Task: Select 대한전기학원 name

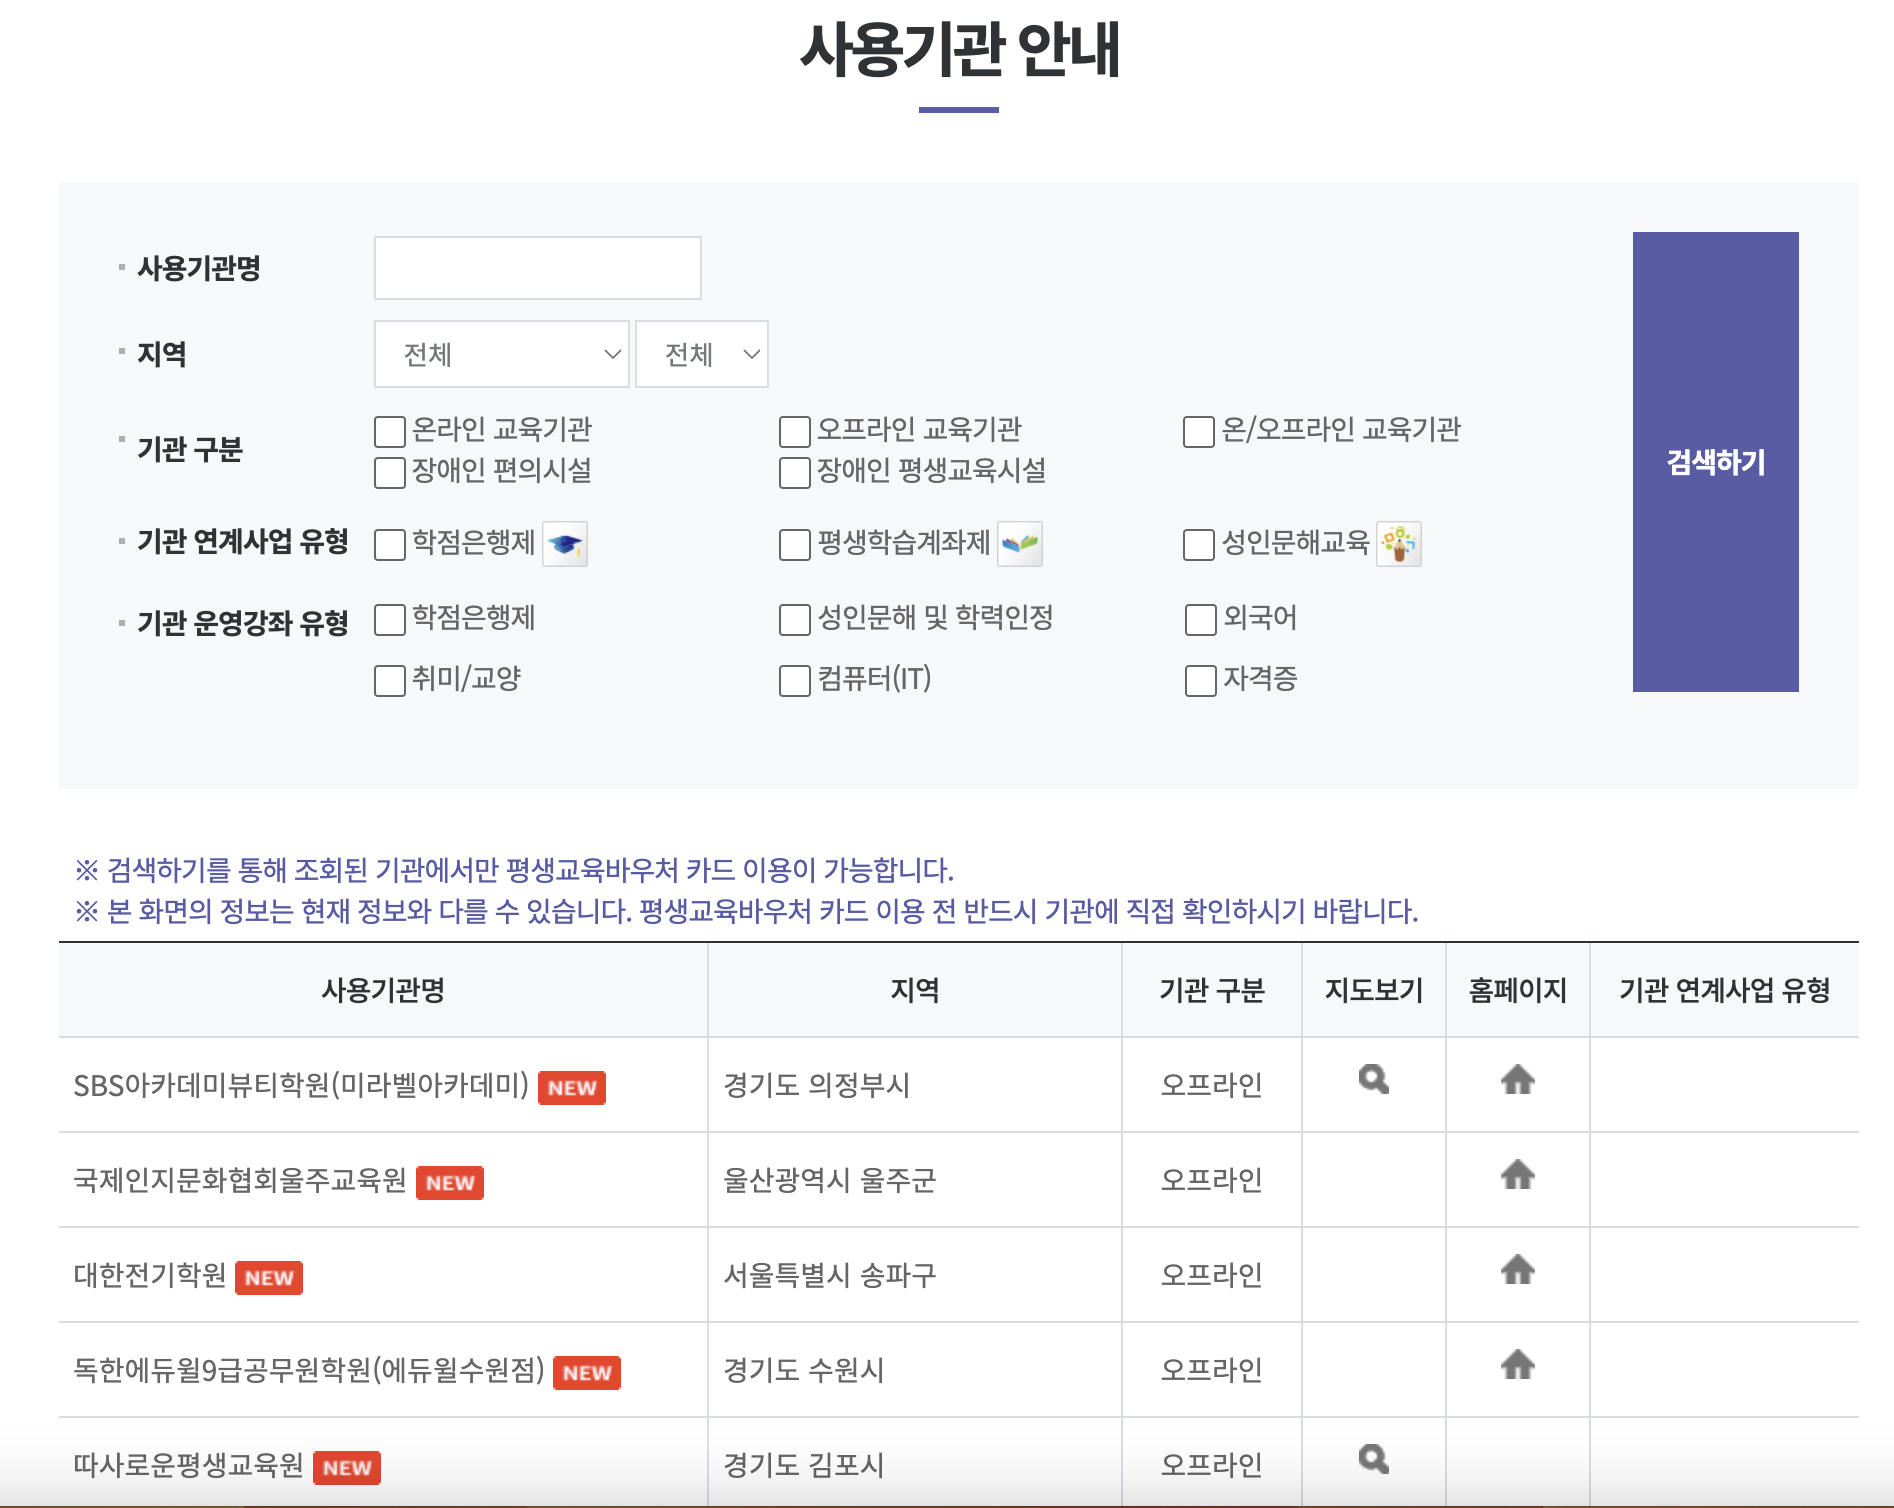Action: pyautogui.click(x=150, y=1275)
